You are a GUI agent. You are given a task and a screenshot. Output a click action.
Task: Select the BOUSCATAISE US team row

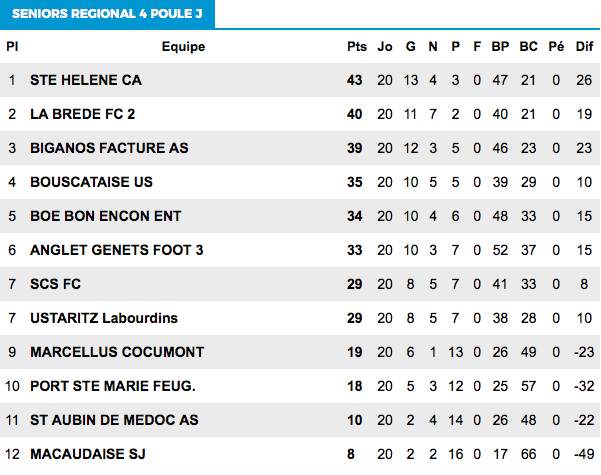click(x=300, y=182)
